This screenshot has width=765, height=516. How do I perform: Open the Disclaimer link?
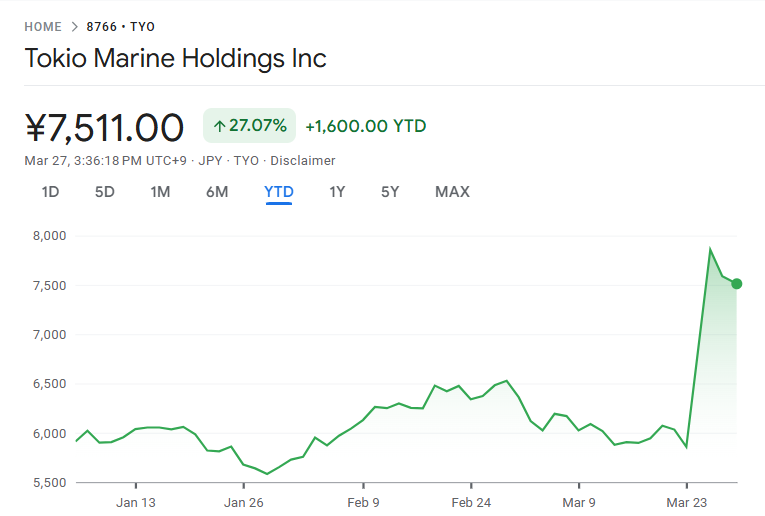pos(303,160)
